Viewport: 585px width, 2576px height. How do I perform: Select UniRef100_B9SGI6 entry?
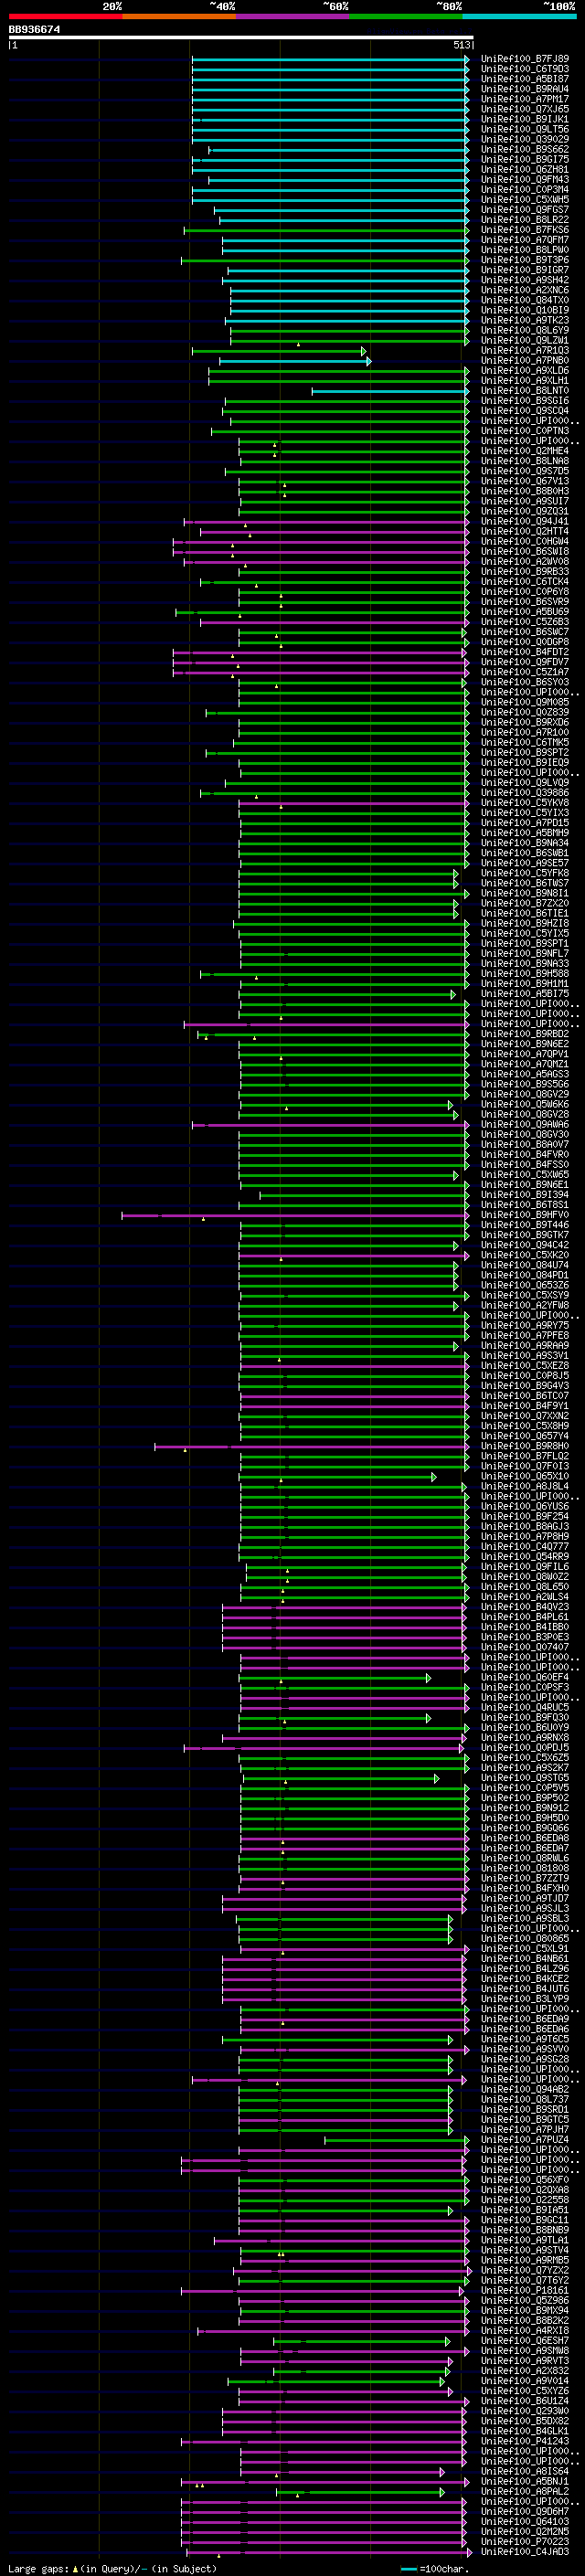tap(525, 400)
